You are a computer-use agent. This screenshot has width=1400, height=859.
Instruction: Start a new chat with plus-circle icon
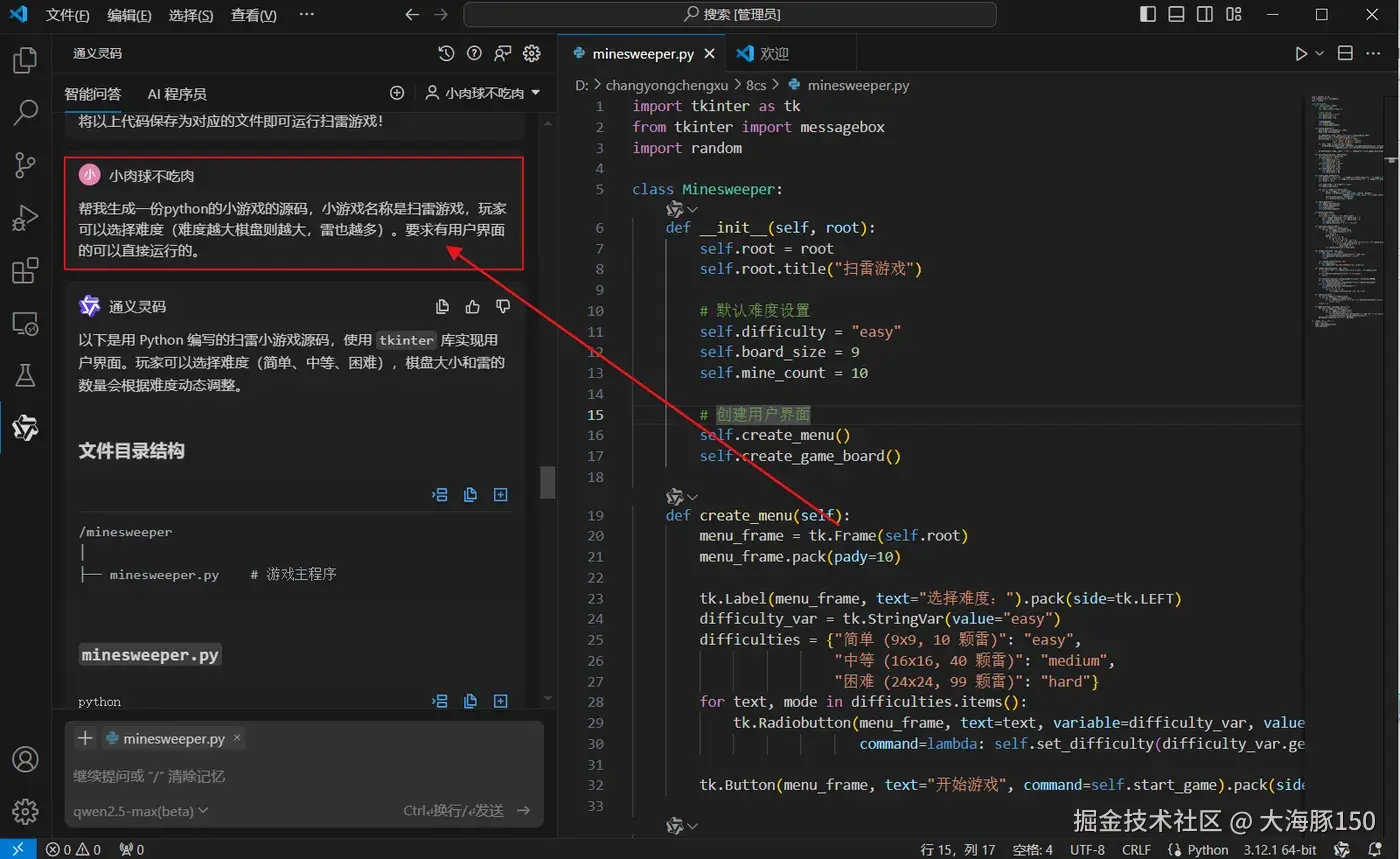(x=397, y=93)
